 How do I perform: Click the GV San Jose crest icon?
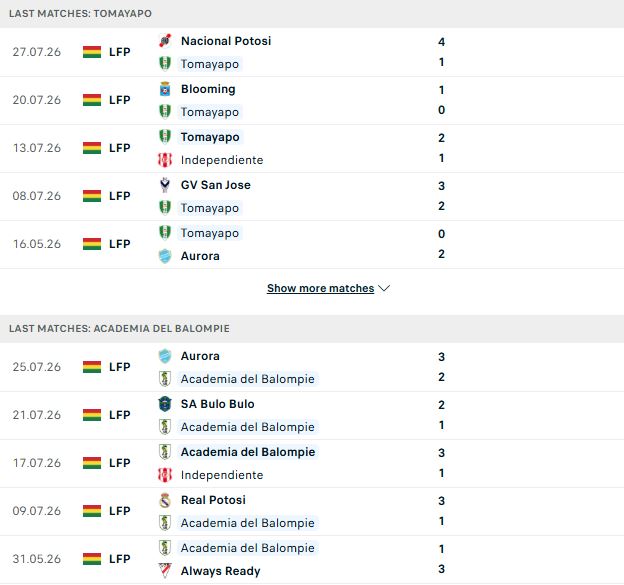pyautogui.click(x=165, y=185)
